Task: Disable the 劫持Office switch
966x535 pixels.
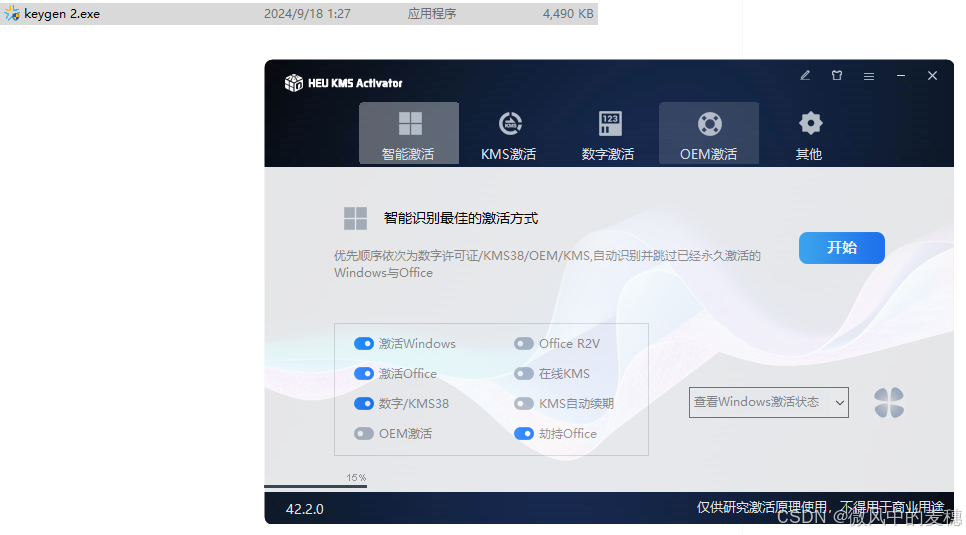Action: [x=524, y=434]
